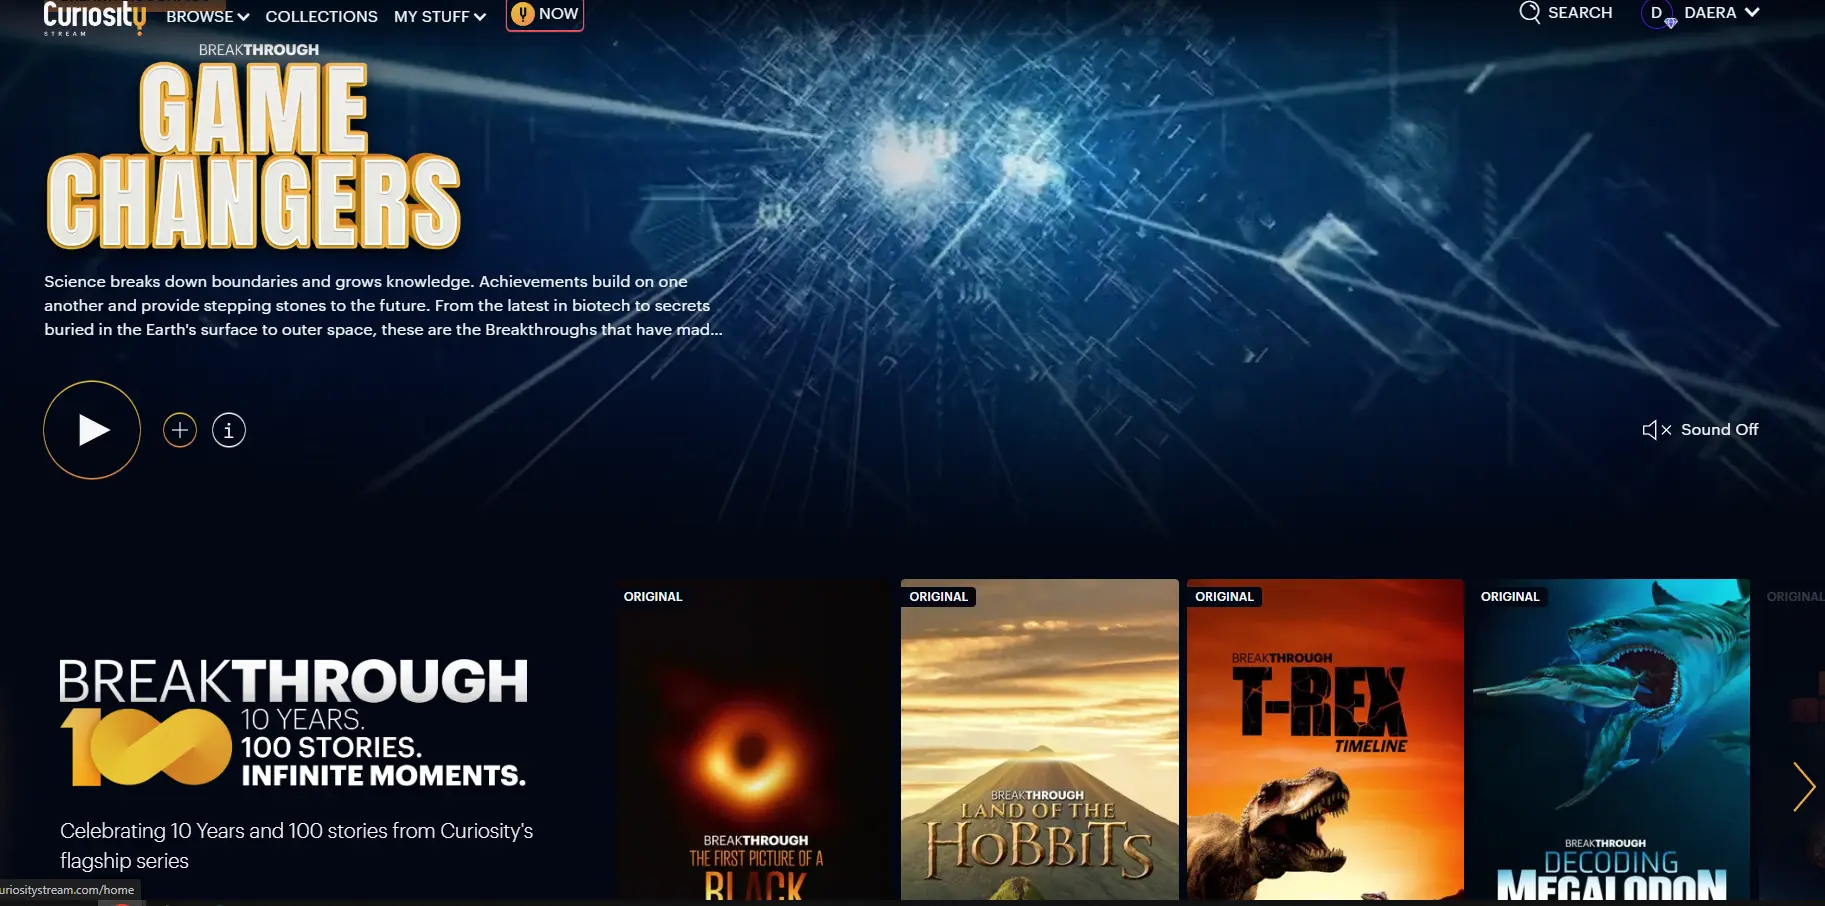Viewport: 1825px width, 906px height.
Task: Add Game Changers to watchlist
Action: (x=180, y=430)
